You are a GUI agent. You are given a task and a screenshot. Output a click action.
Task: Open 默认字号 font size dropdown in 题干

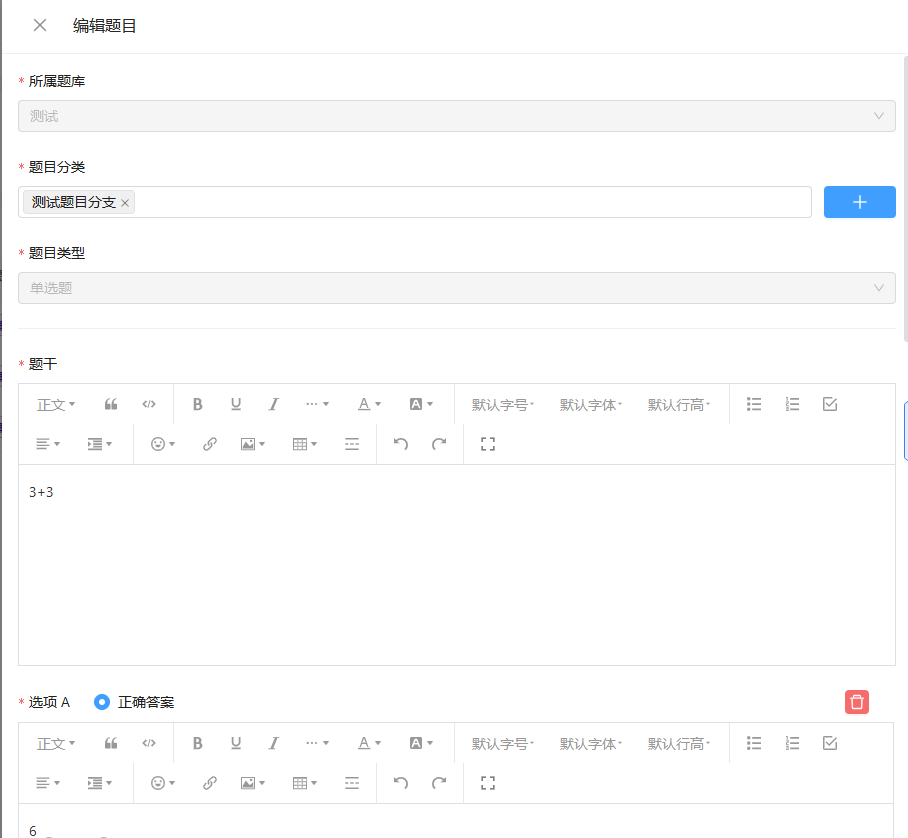pos(503,404)
